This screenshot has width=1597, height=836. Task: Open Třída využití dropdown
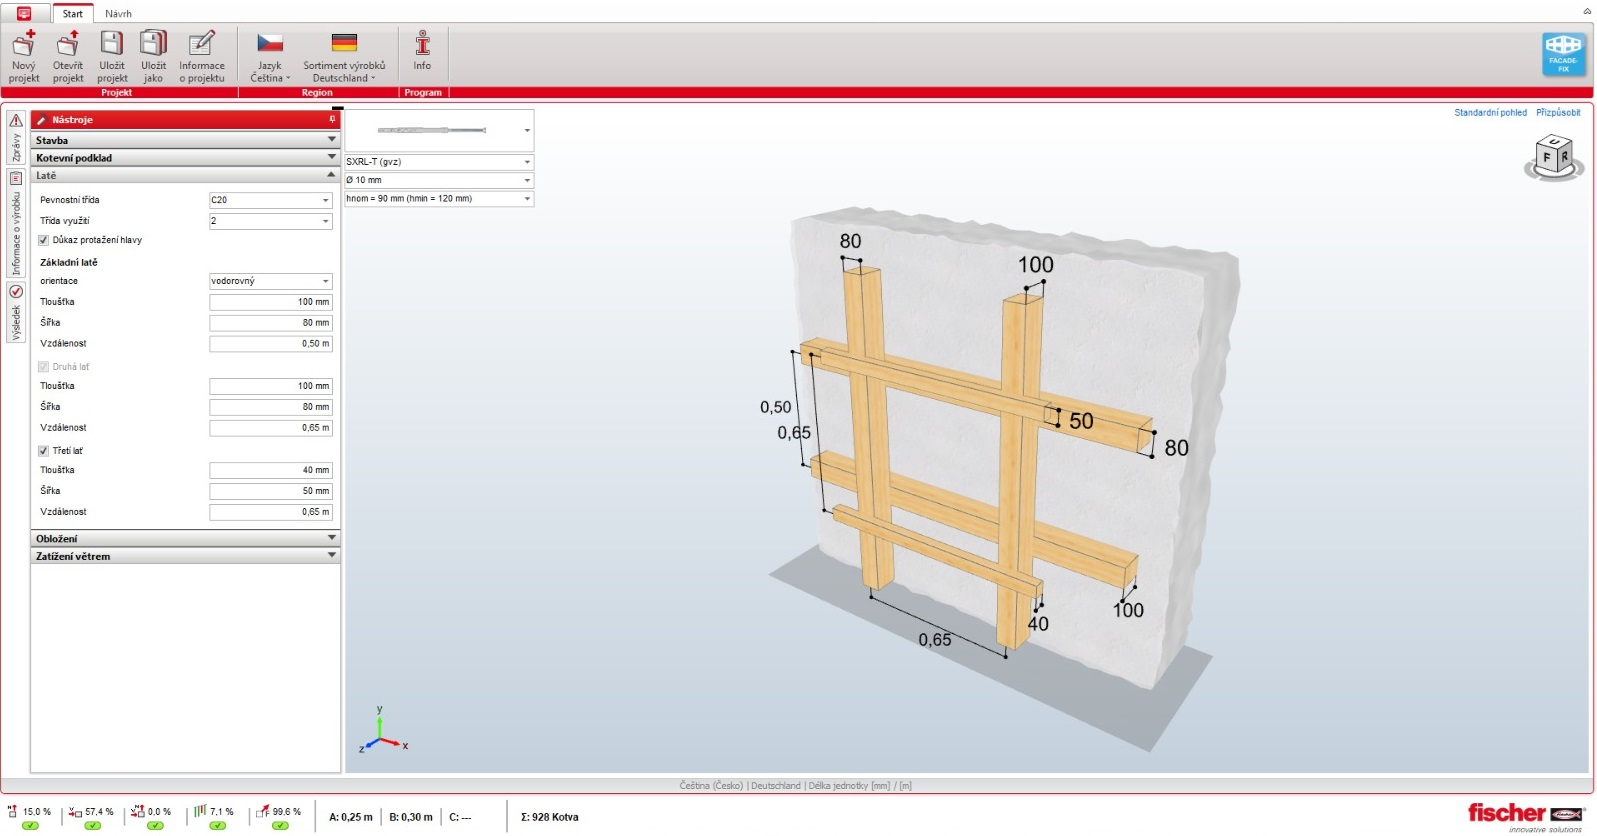click(270, 221)
